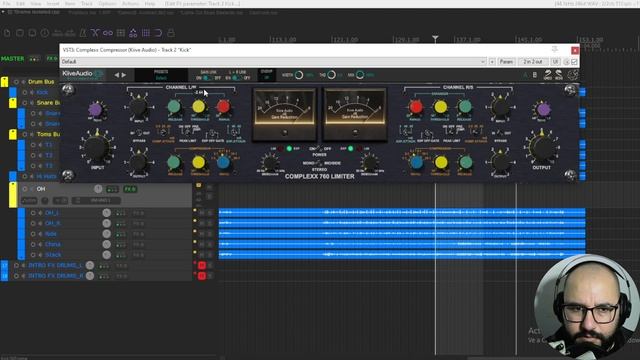Click the undo icon in plugin header
The image size is (640, 360).
click(548, 75)
